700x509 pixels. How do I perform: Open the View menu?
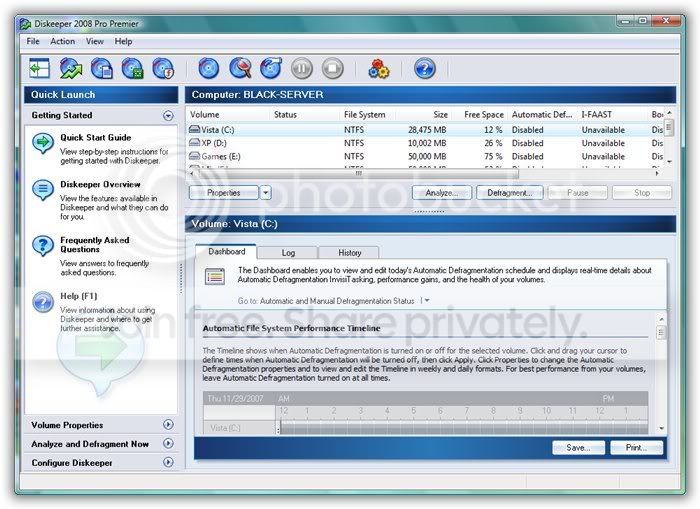click(x=95, y=41)
